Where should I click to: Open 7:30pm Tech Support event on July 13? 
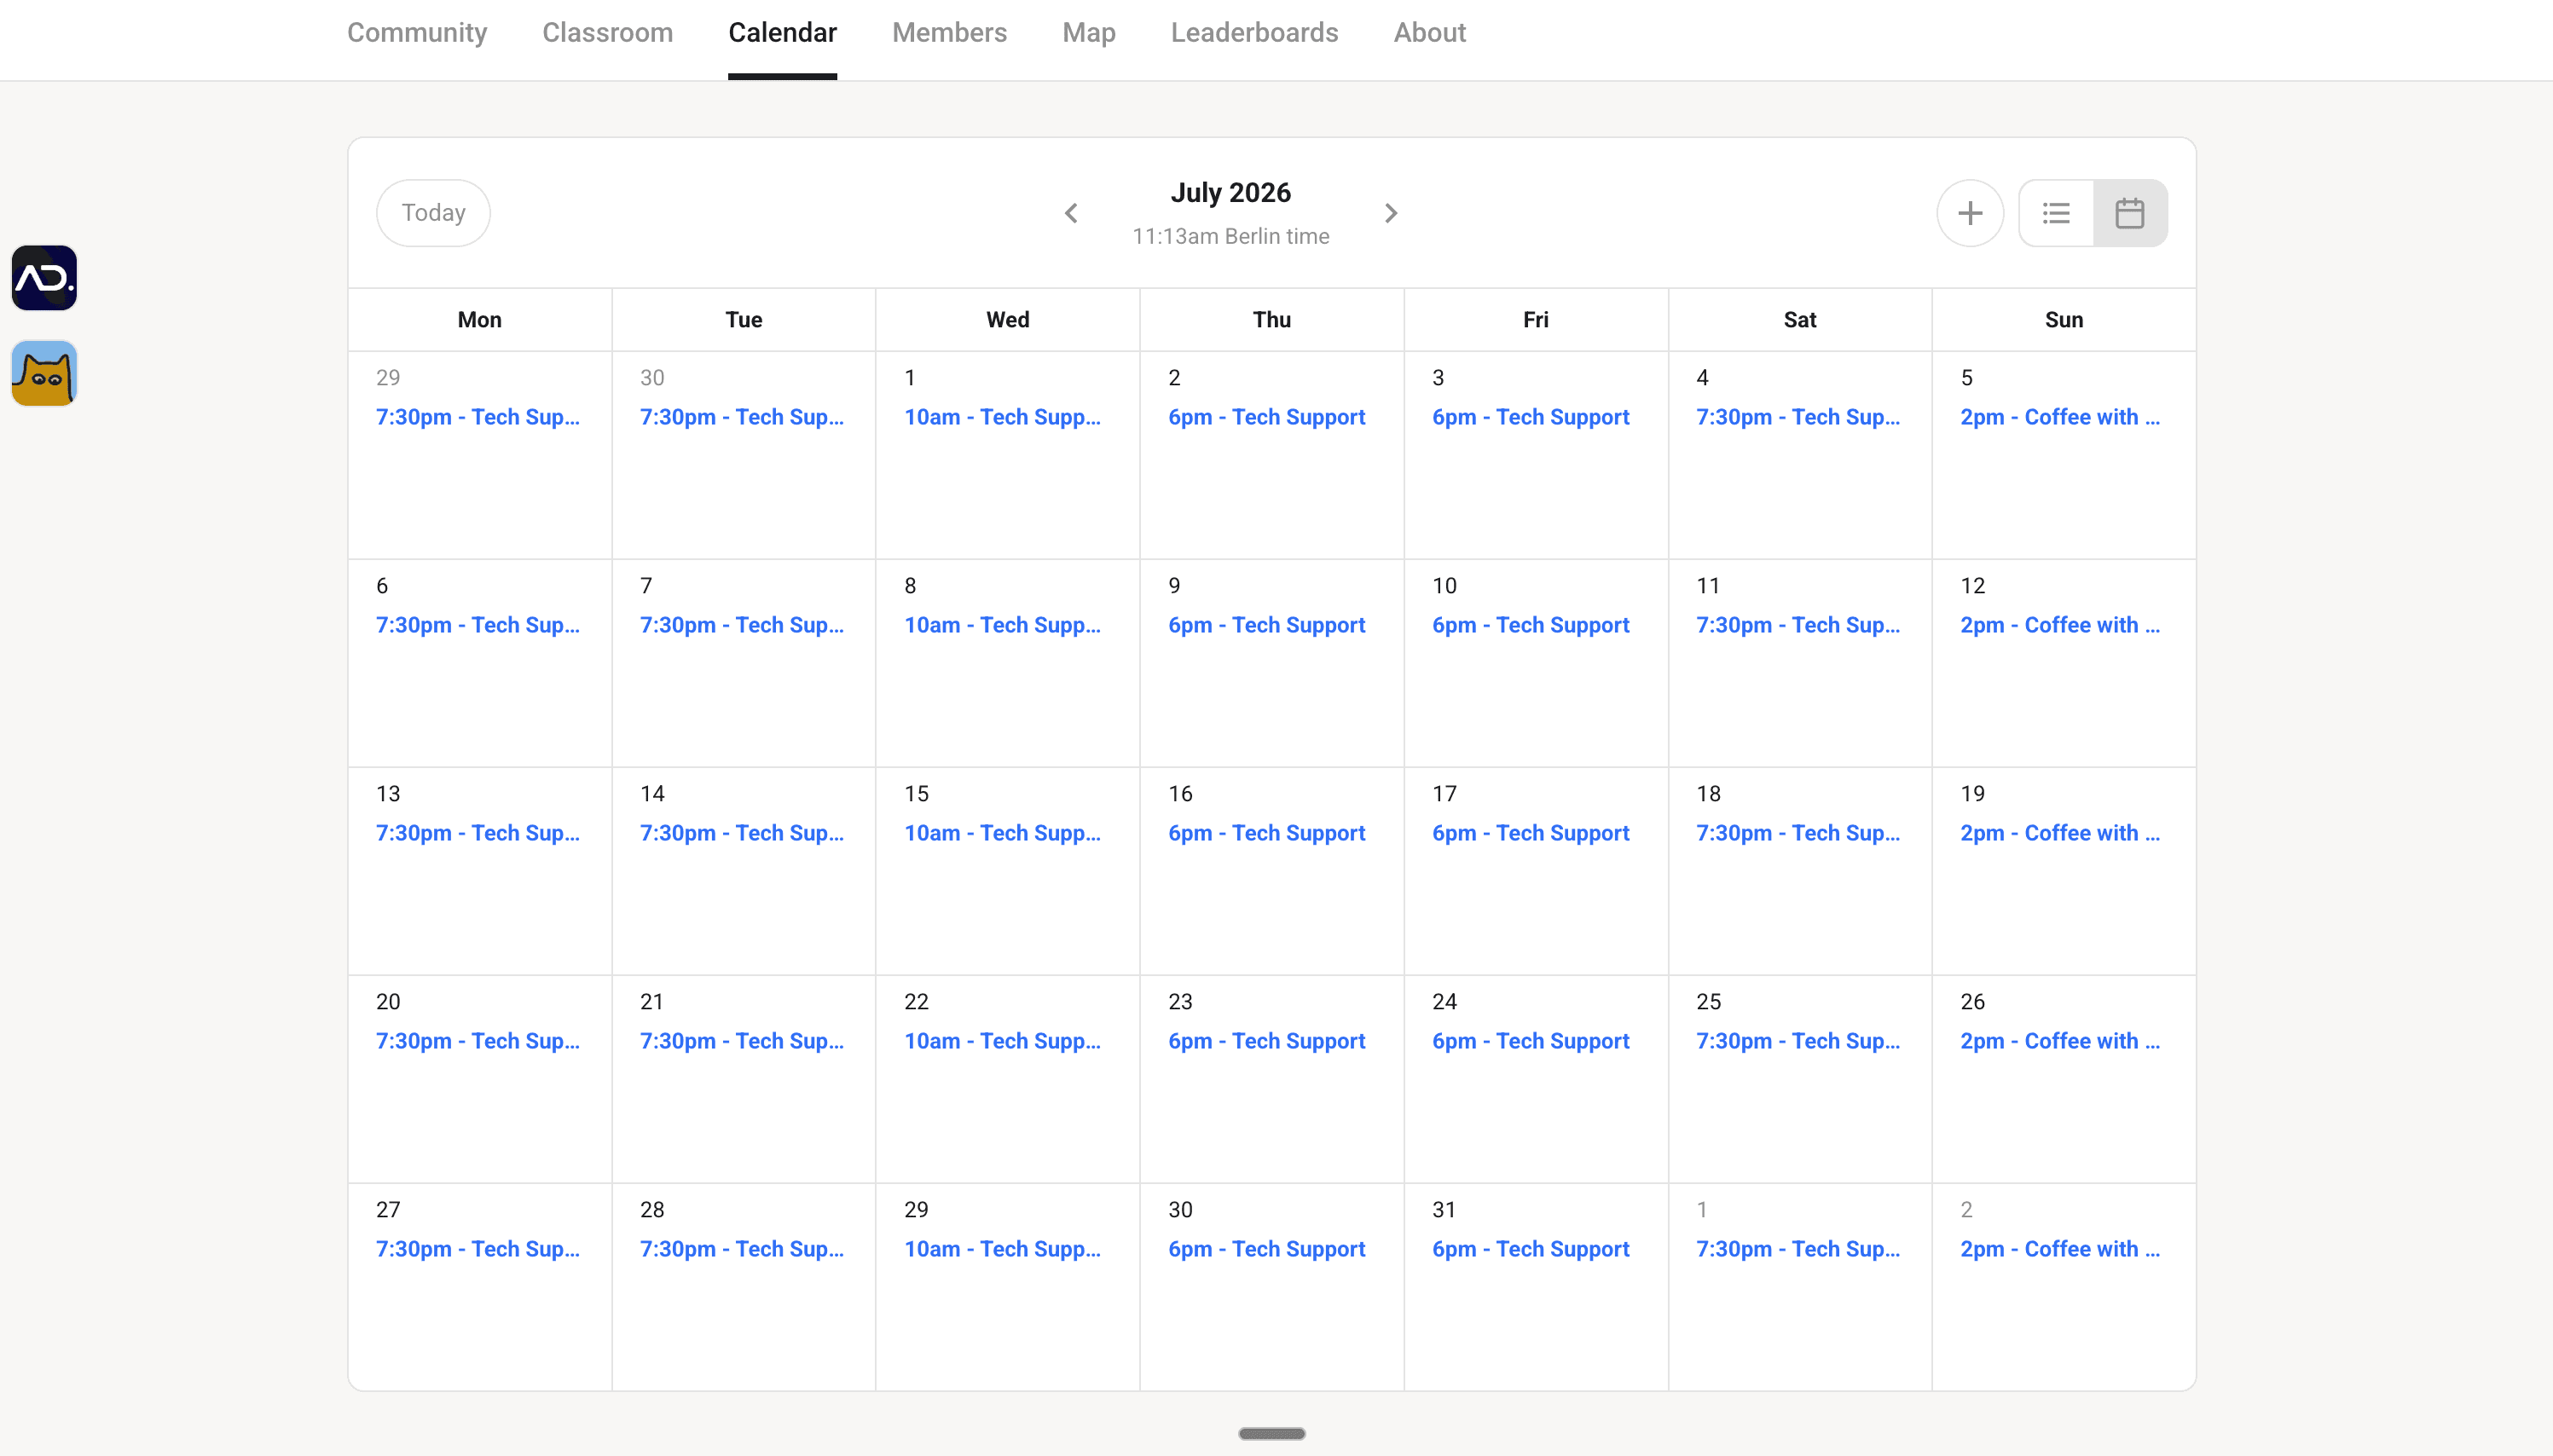477,833
